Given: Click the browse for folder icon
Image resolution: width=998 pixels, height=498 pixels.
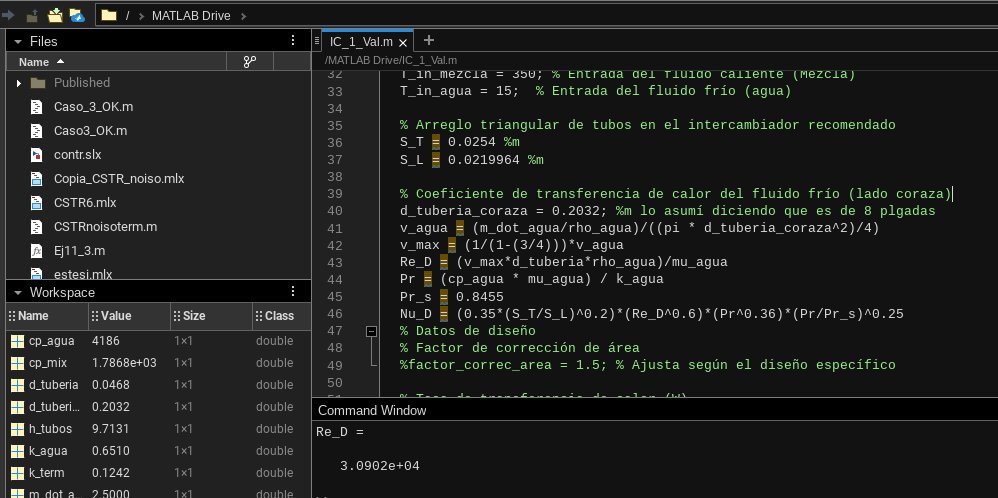Looking at the screenshot, I should coord(55,15).
